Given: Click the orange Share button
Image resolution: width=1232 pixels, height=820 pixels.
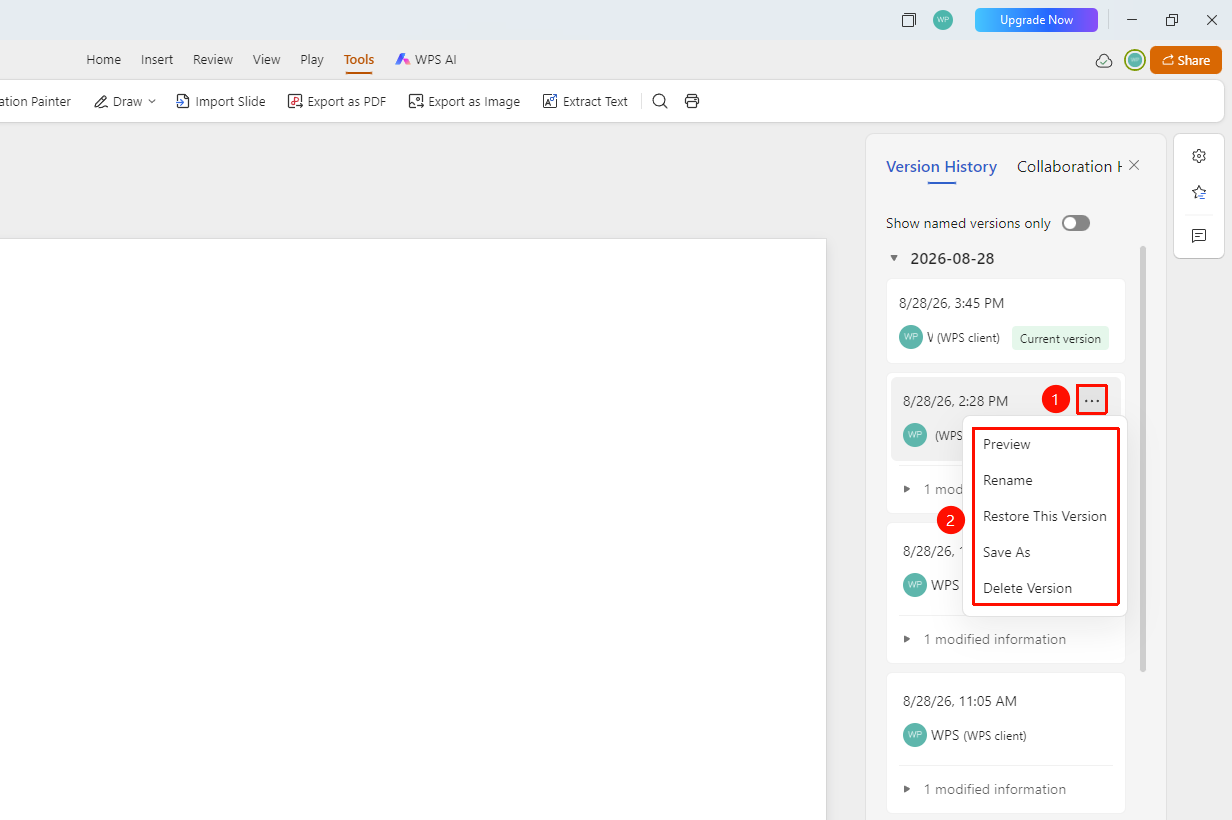Looking at the screenshot, I should pos(1186,60).
